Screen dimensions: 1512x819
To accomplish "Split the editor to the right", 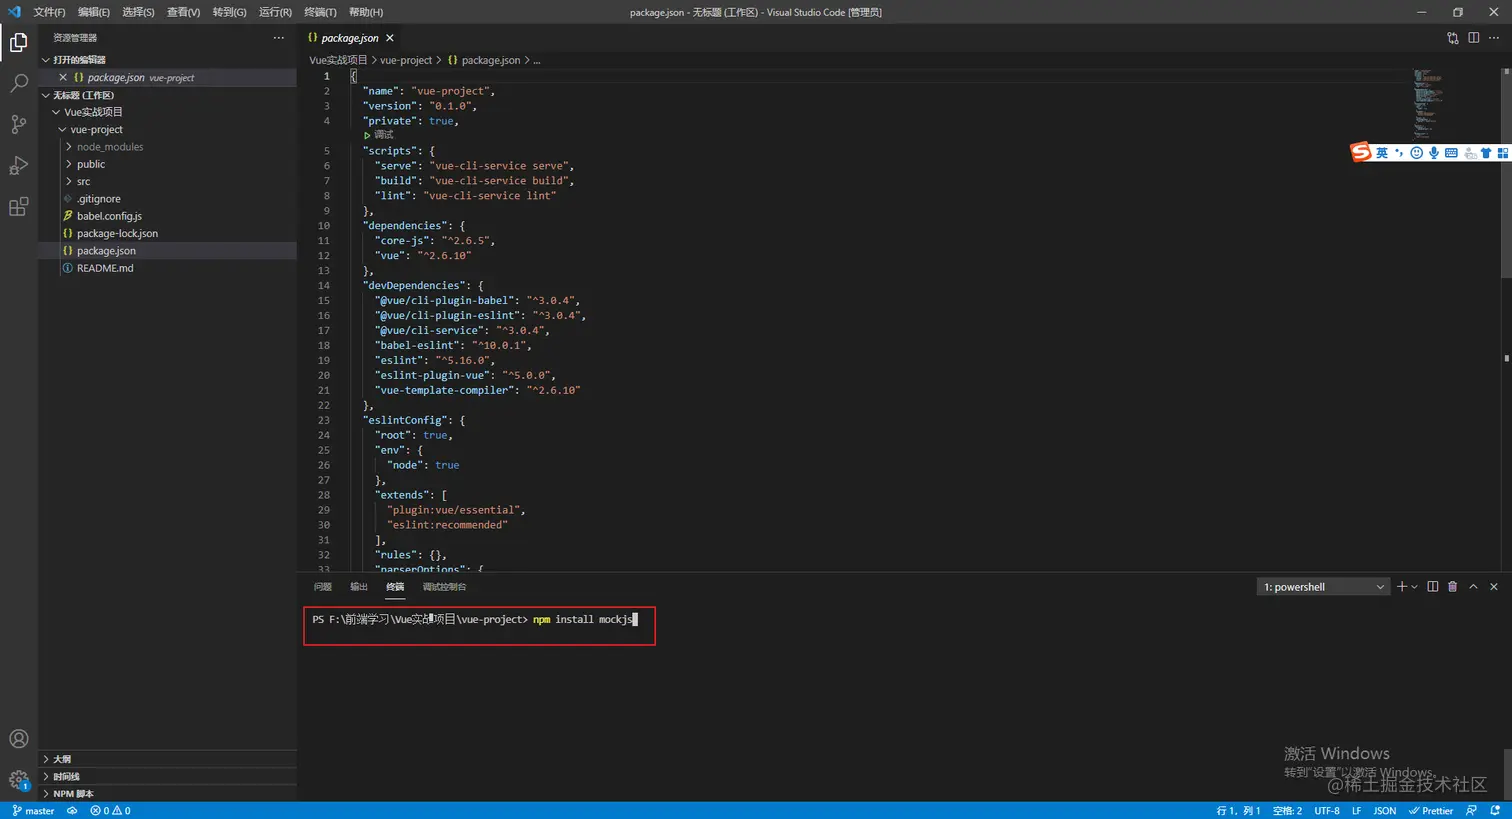I will pos(1474,38).
